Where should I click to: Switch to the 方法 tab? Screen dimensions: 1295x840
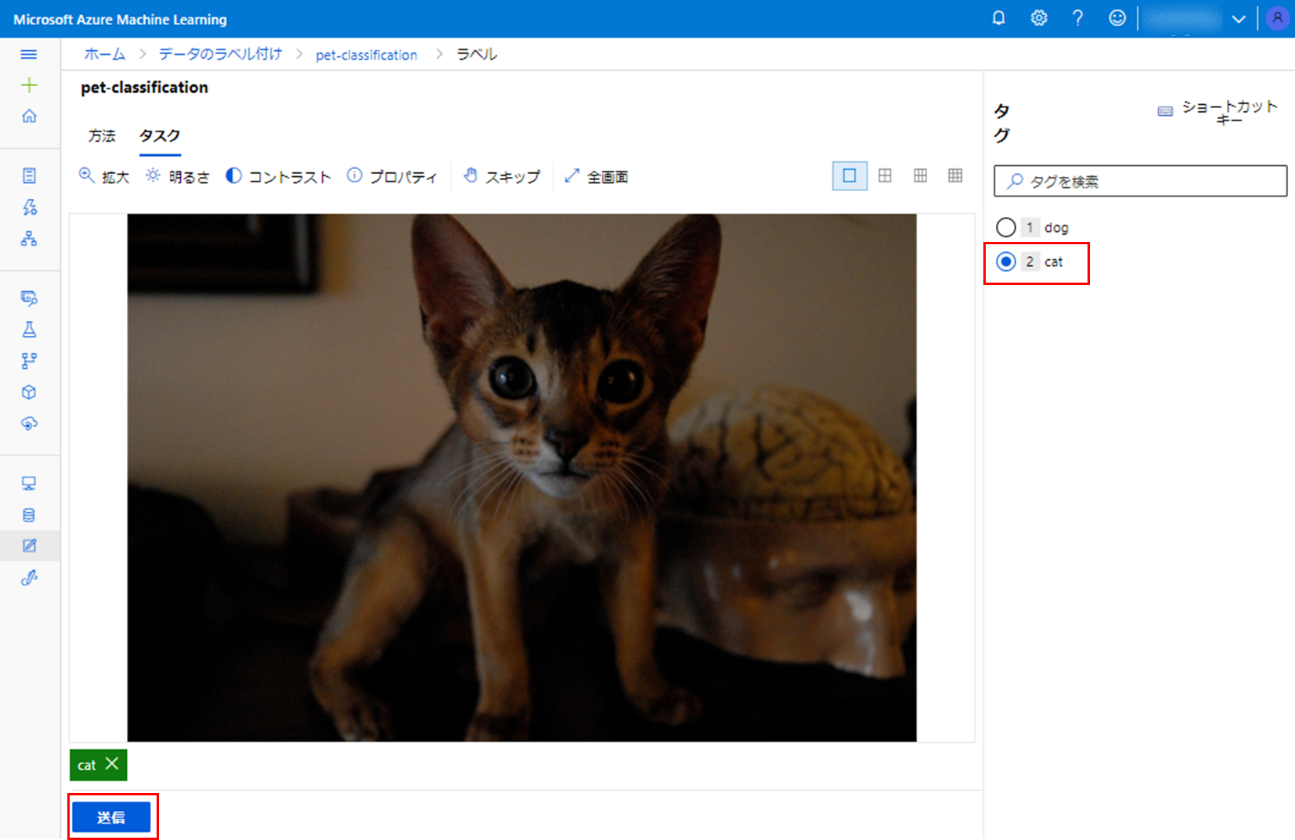point(102,136)
